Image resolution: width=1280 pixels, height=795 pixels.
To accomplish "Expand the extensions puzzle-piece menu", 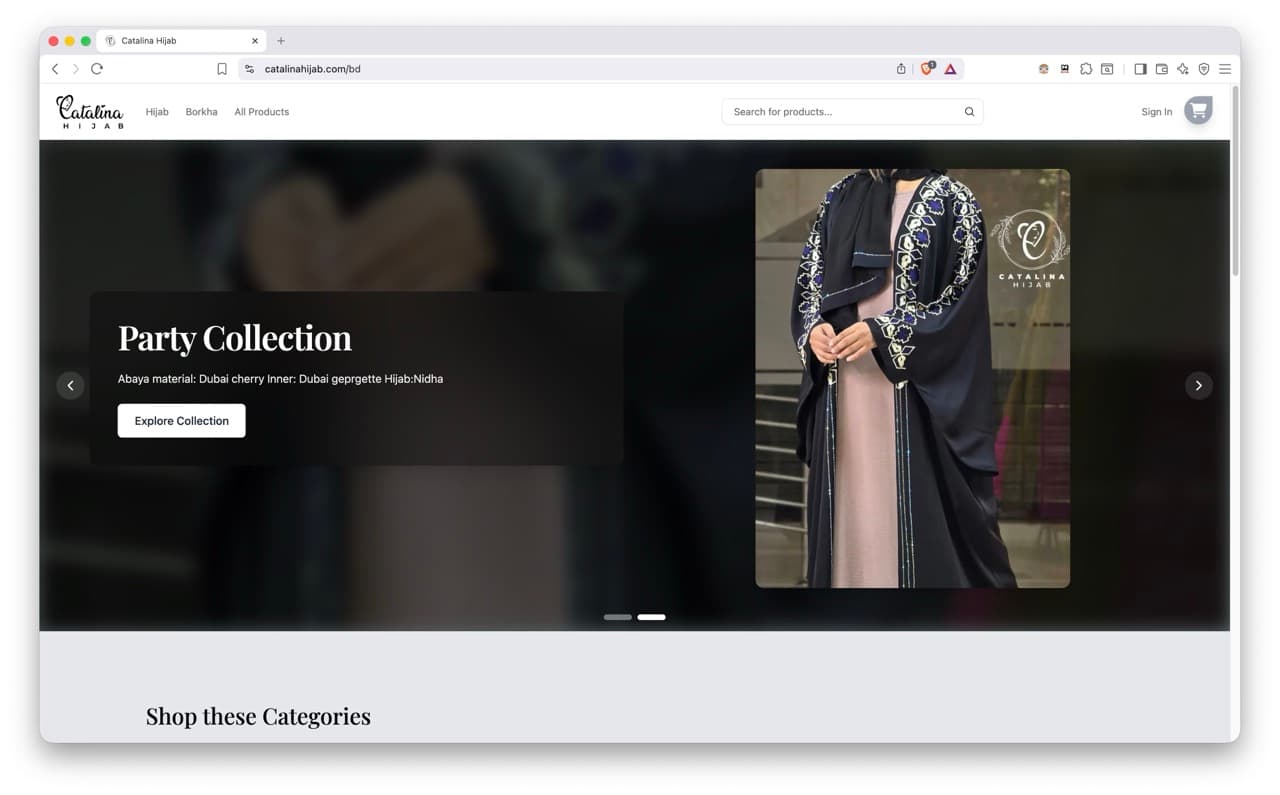I will (1086, 69).
